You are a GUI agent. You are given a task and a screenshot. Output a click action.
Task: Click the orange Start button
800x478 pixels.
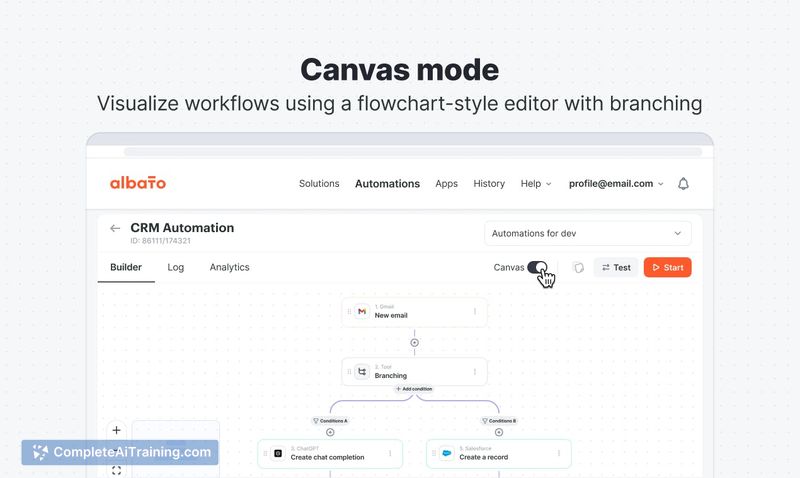coord(667,267)
